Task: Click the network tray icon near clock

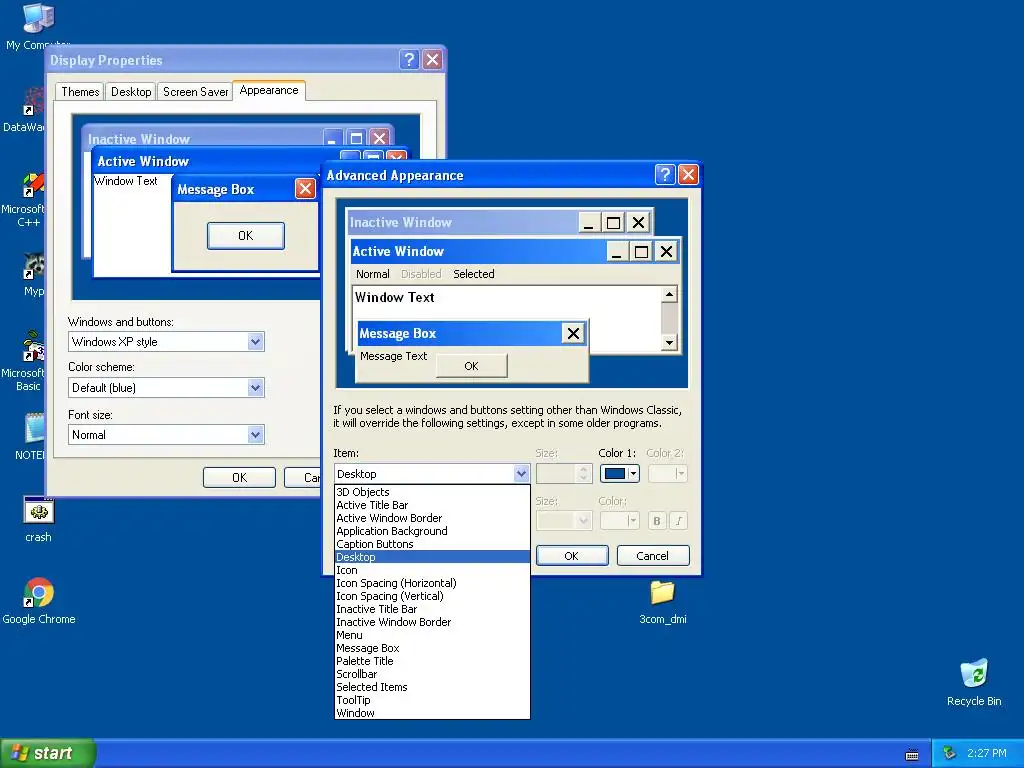Action: (x=950, y=754)
